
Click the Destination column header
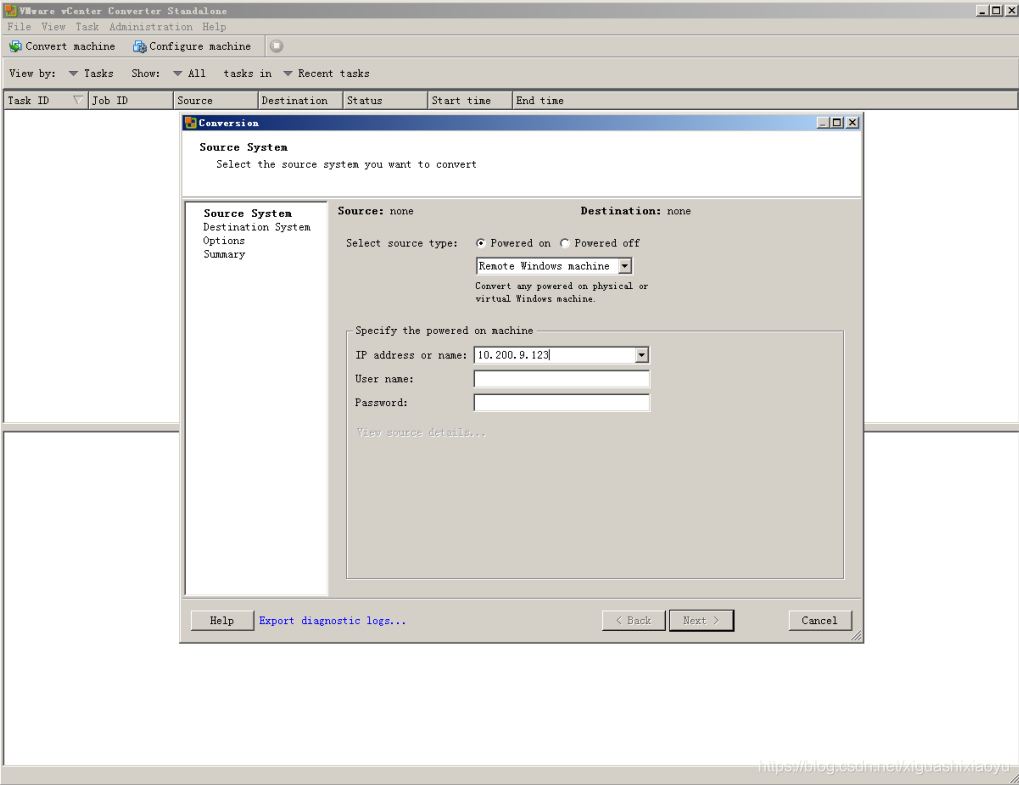[300, 100]
